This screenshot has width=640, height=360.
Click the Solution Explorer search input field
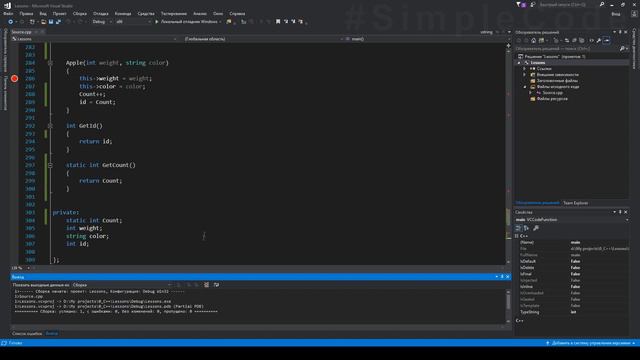[567, 49]
